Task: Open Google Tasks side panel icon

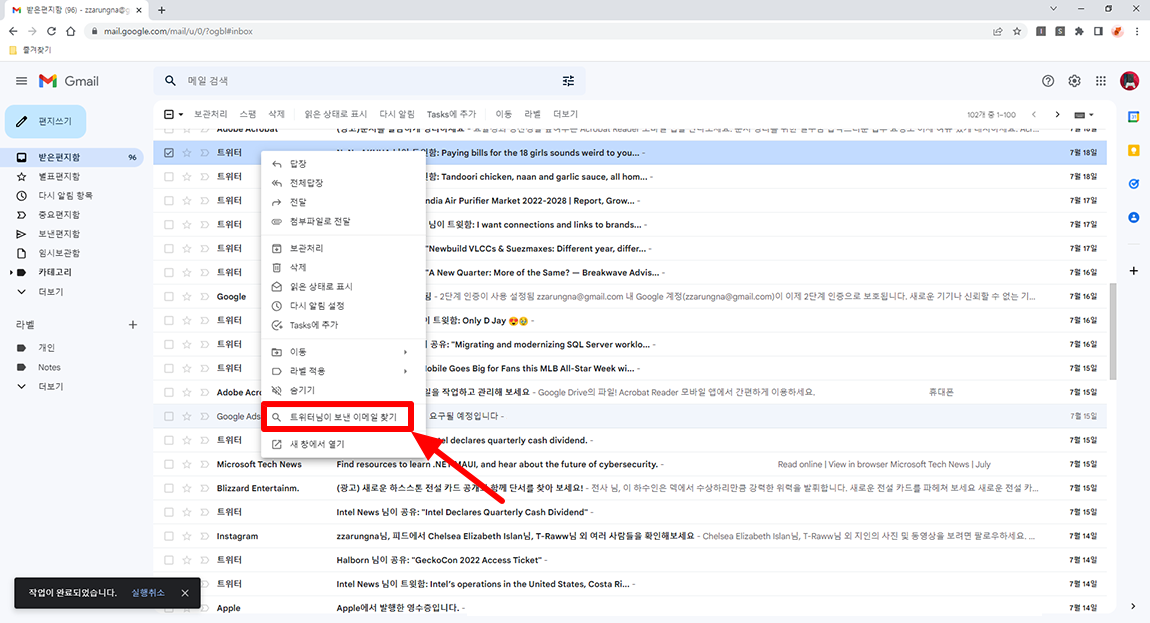Action: [1133, 184]
